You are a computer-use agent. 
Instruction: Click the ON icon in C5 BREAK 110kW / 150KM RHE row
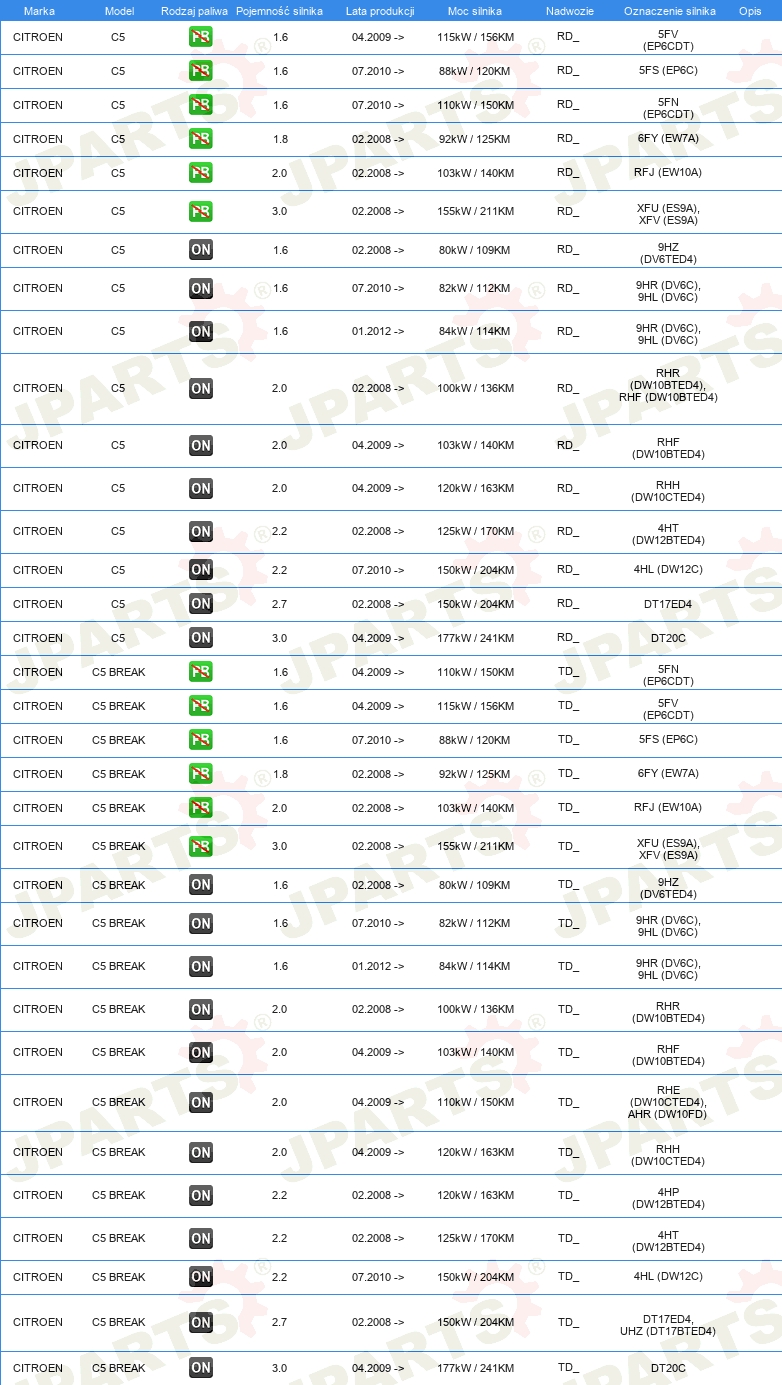[x=201, y=1103]
